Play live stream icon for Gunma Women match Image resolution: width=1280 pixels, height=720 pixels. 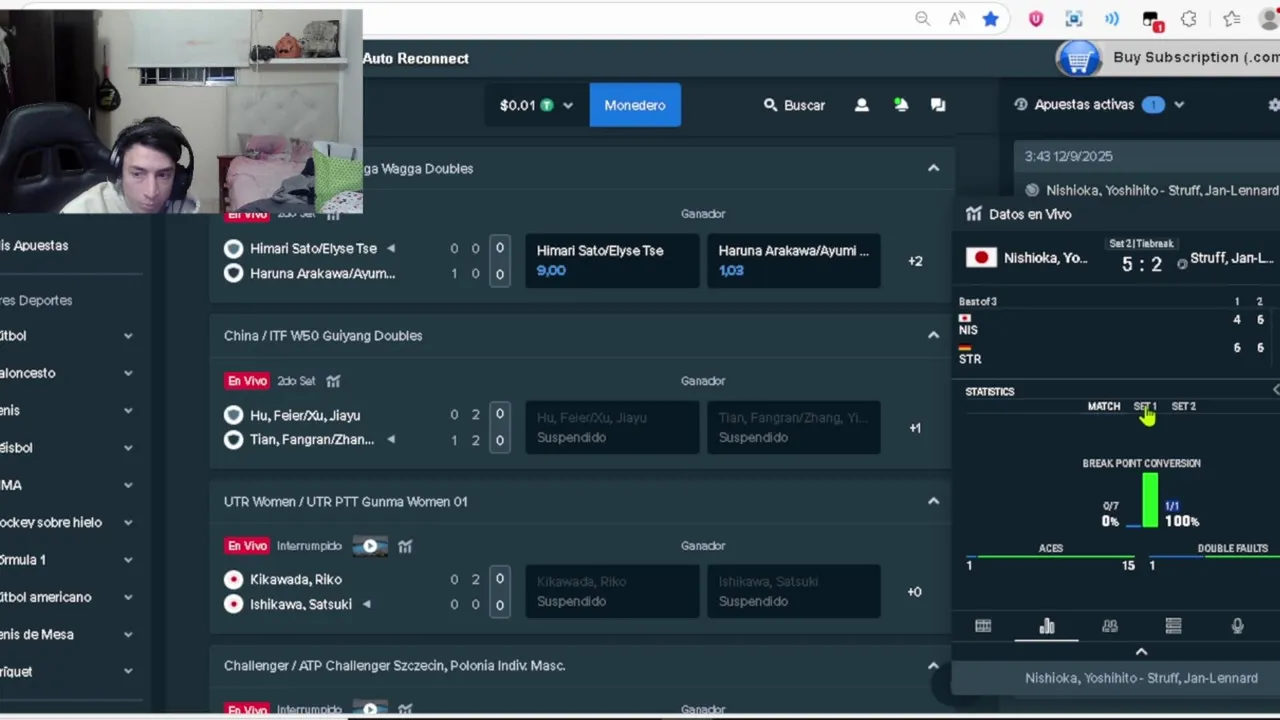coord(370,546)
